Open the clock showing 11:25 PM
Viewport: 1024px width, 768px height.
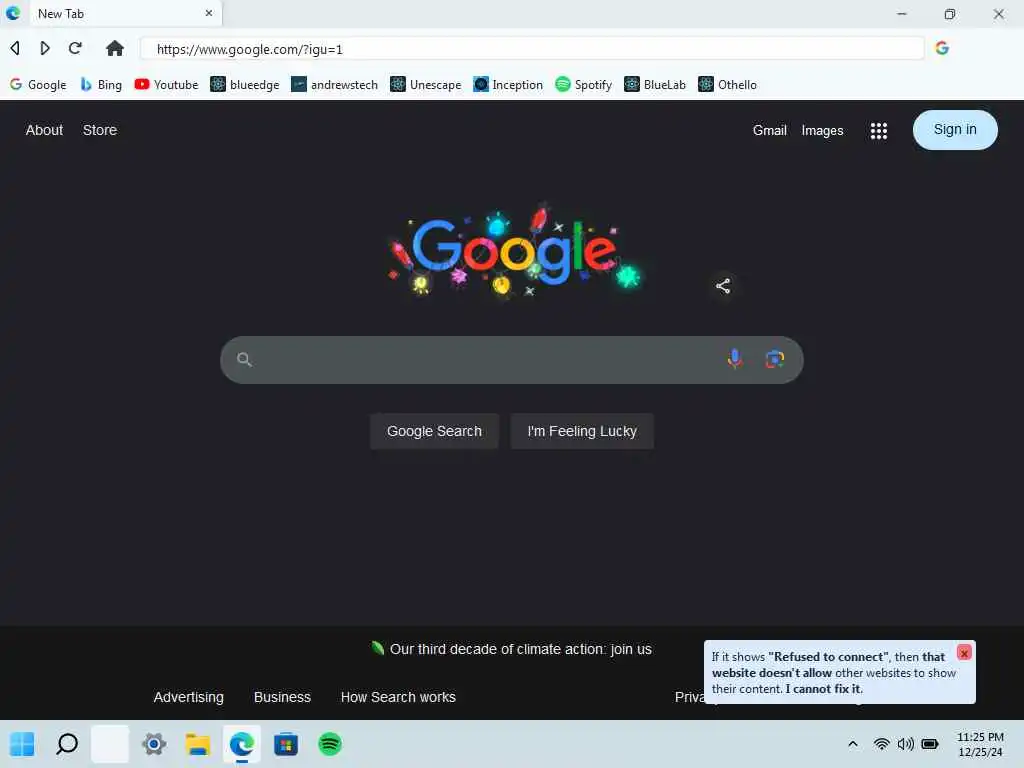coord(980,744)
